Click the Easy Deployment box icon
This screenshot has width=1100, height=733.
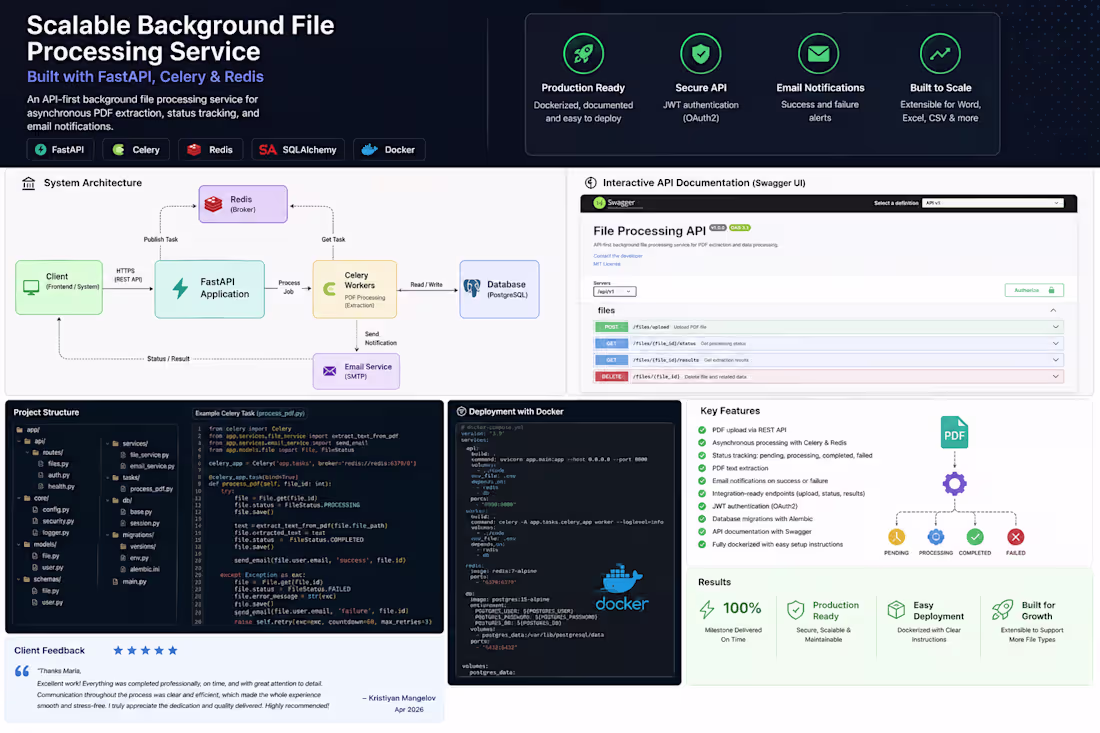click(x=896, y=610)
